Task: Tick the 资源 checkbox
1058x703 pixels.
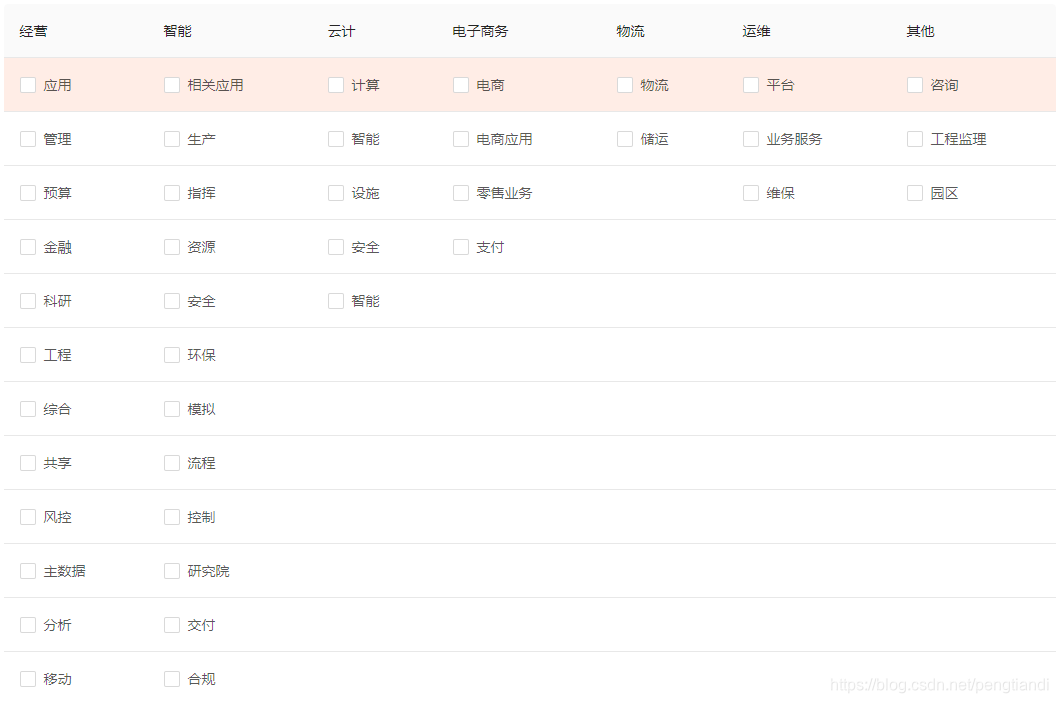Action: pos(172,247)
